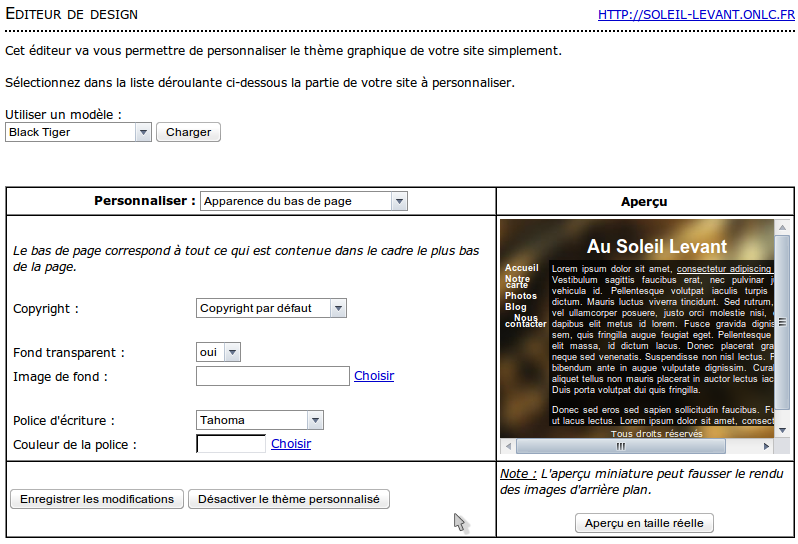
Task: Click Photos in the preview menu
Action: 521,296
